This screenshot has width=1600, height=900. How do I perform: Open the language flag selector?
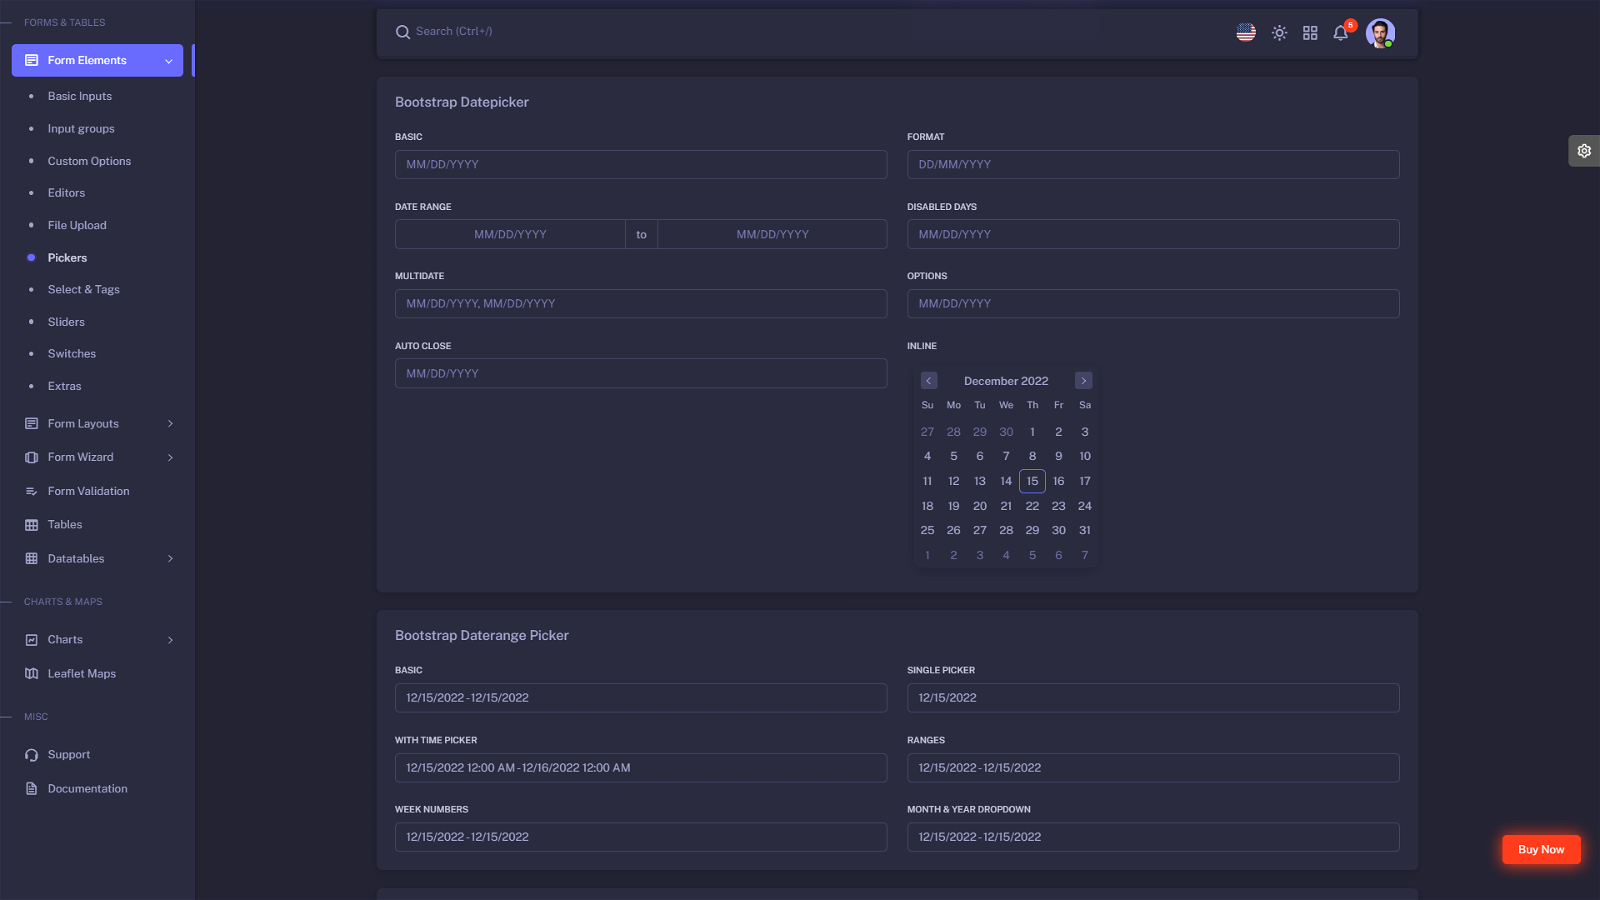tap(1246, 32)
